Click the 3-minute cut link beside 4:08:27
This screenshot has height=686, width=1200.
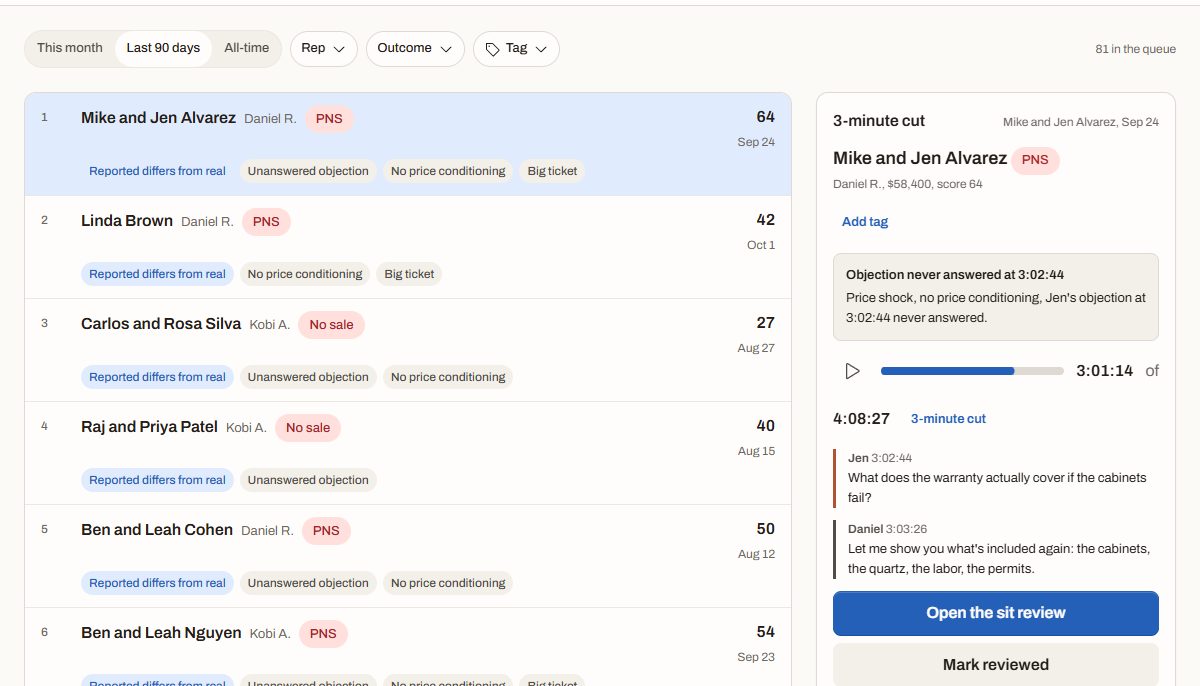(x=948, y=419)
